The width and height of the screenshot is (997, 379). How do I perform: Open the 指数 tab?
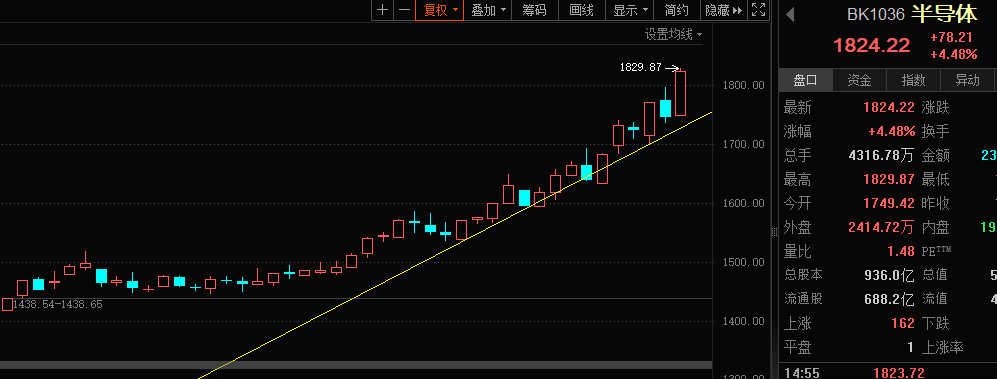point(914,80)
